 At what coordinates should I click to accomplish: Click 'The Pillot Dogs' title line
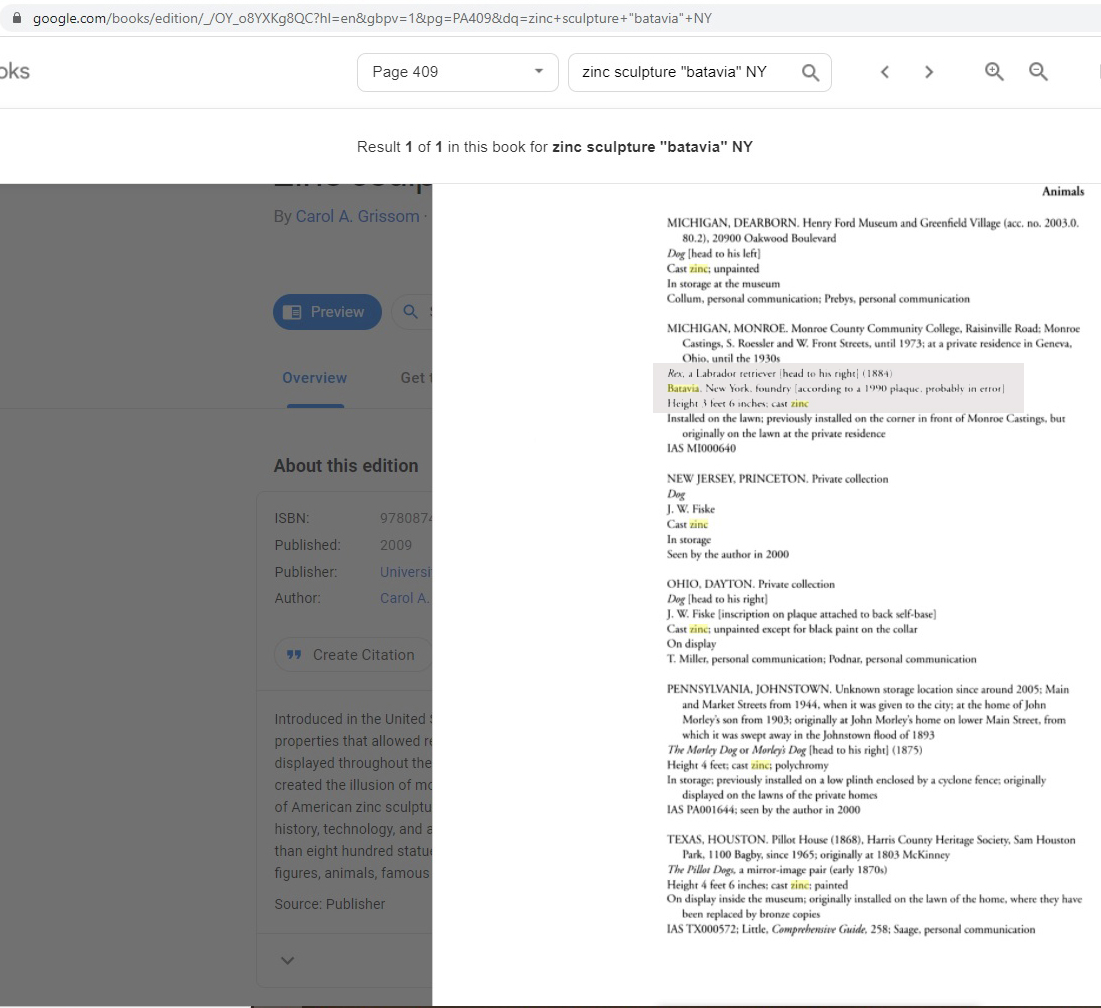point(777,870)
